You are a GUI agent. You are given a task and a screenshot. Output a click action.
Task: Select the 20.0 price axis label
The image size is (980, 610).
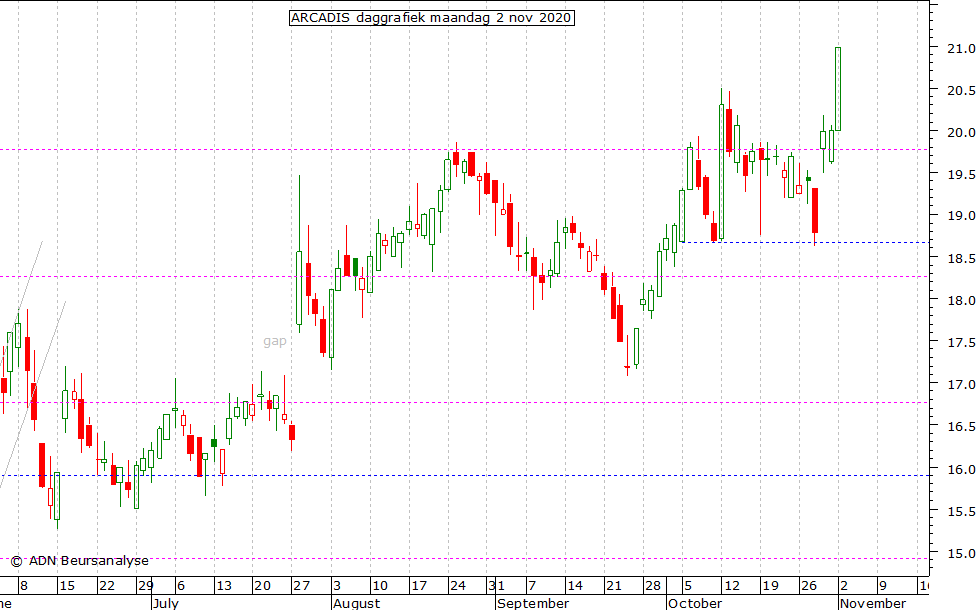coord(961,132)
